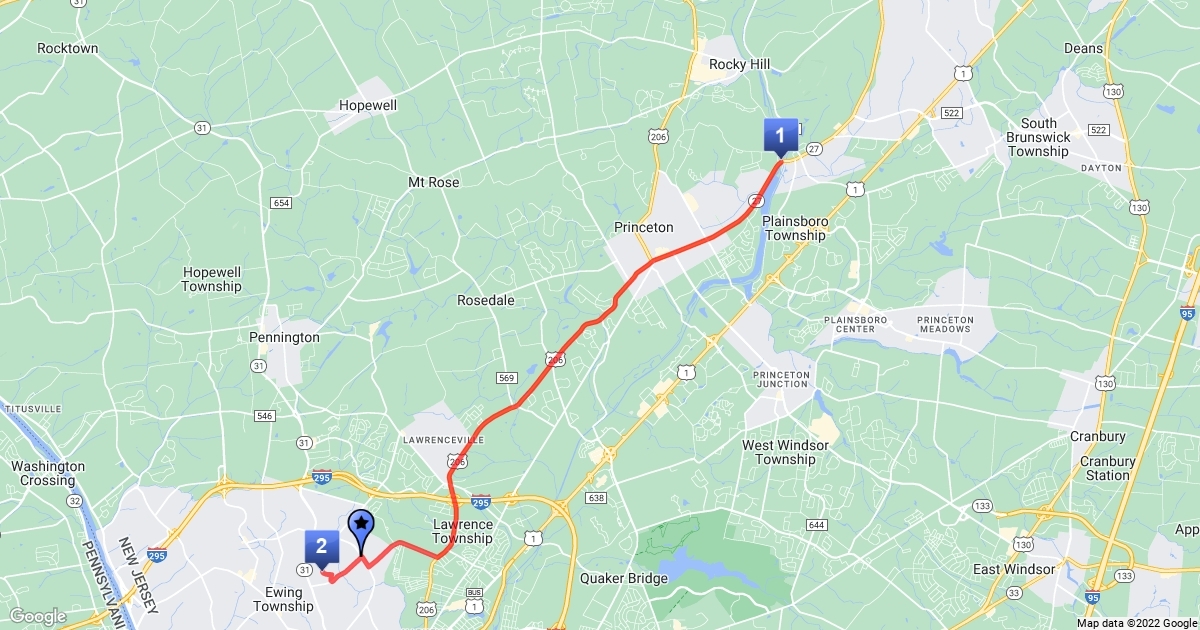Click the Quaker Bridge label
The height and width of the screenshot is (630, 1200).
624,578
